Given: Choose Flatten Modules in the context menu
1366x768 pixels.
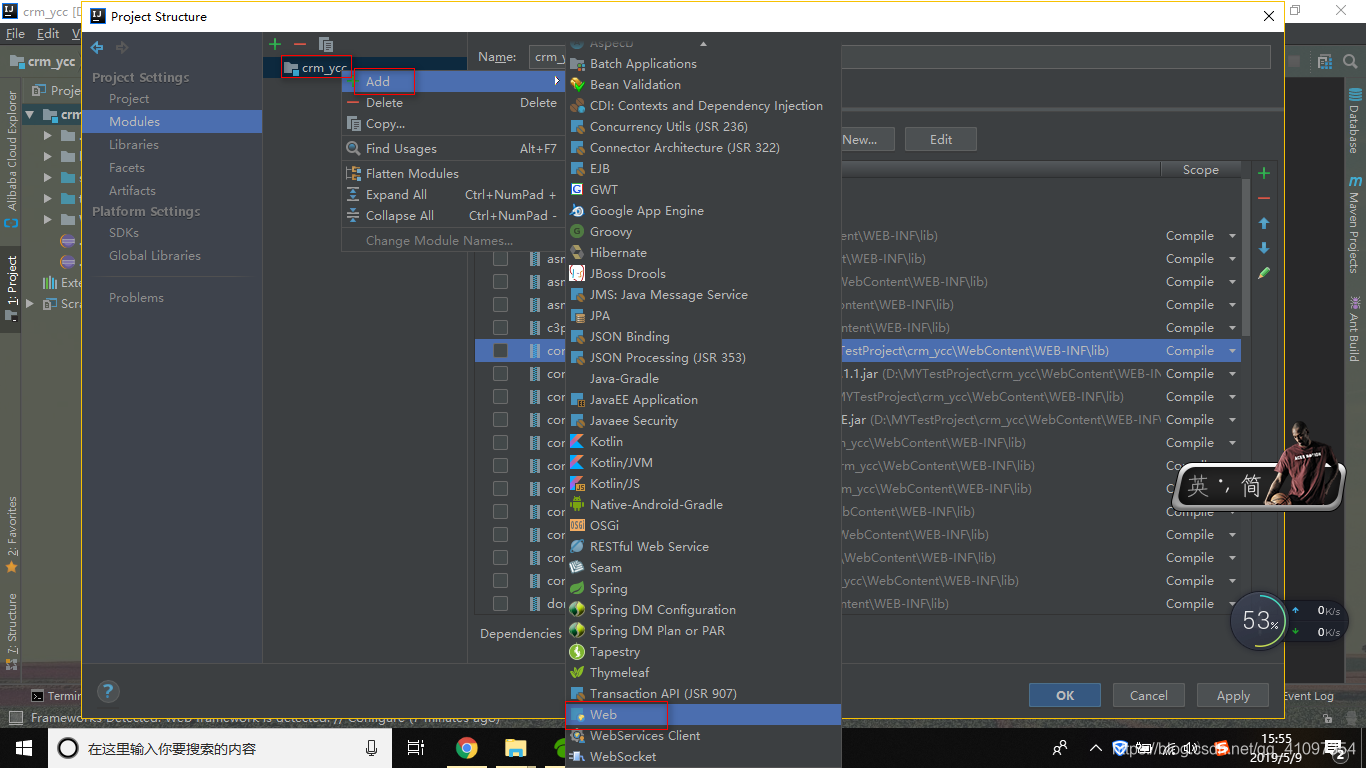Looking at the screenshot, I should click(x=455, y=174).
